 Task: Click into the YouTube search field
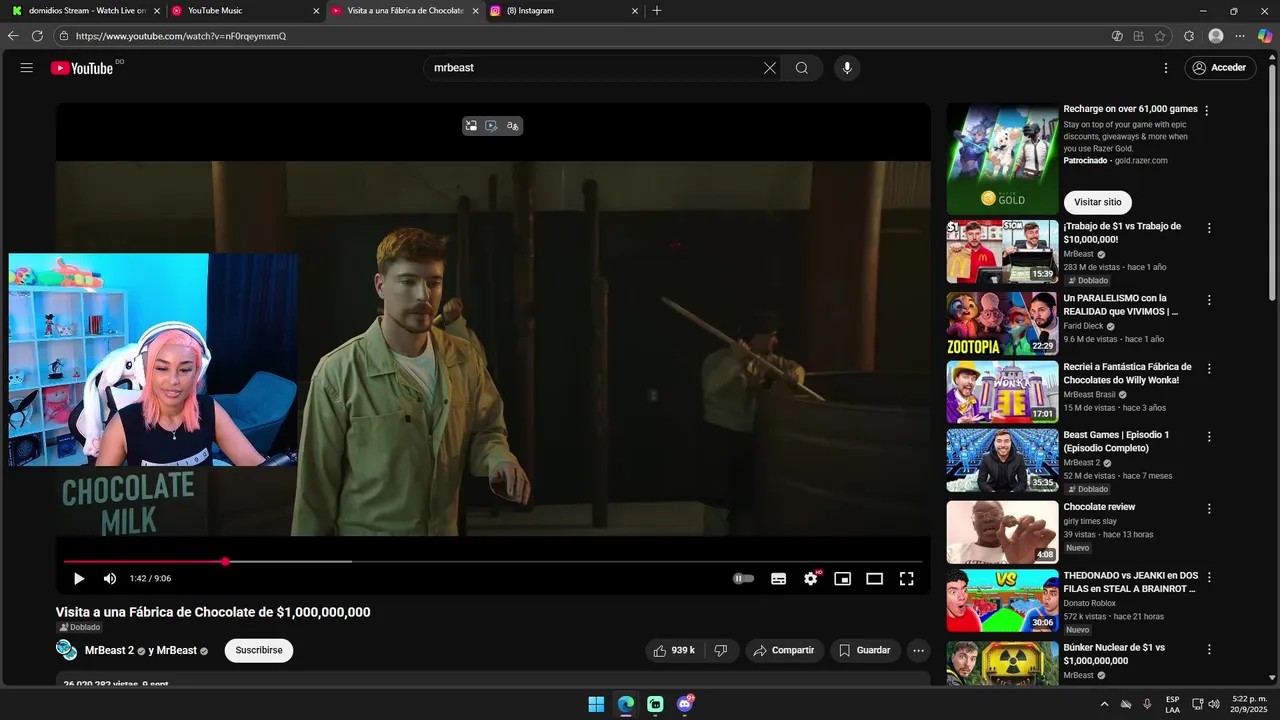coord(595,68)
